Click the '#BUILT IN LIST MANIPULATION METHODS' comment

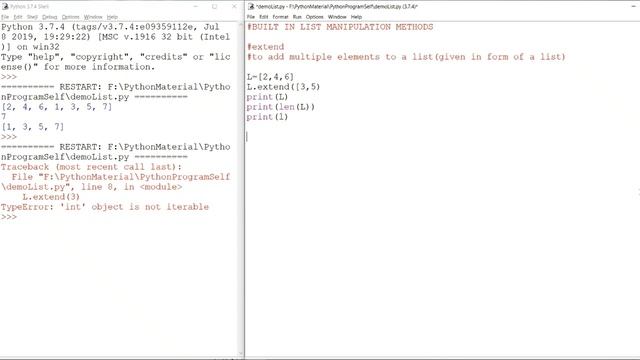pos(340,27)
